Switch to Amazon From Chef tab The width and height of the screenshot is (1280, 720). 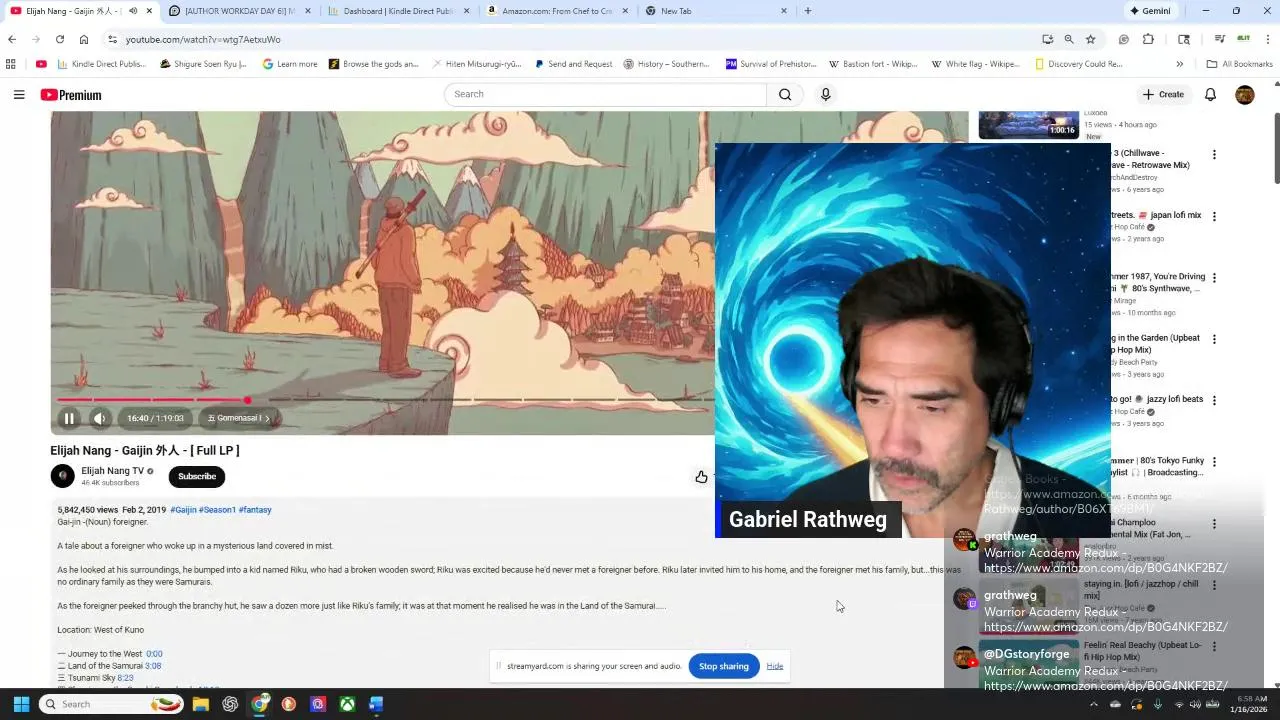(x=558, y=11)
